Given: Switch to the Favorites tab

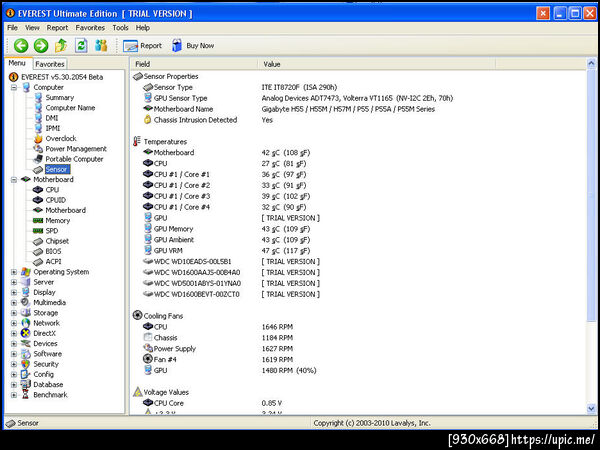Looking at the screenshot, I should click(x=50, y=64).
